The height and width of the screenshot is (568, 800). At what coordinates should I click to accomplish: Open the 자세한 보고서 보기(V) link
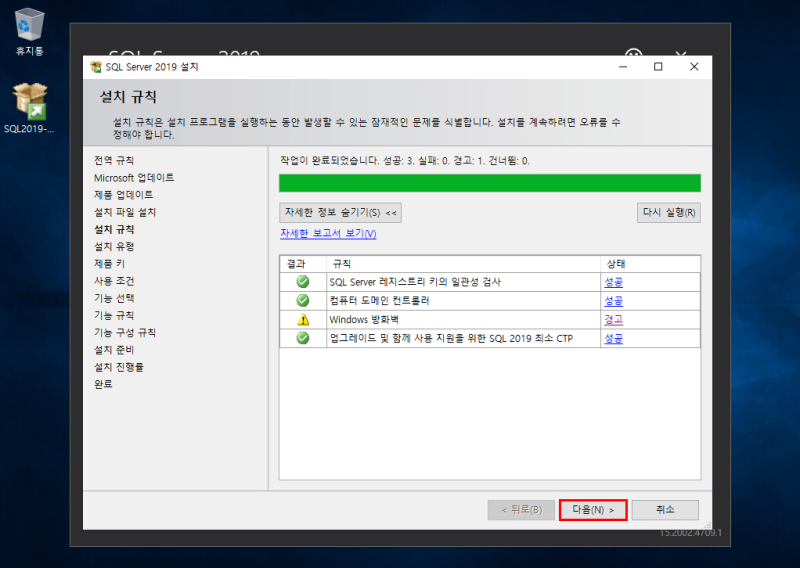click(328, 233)
